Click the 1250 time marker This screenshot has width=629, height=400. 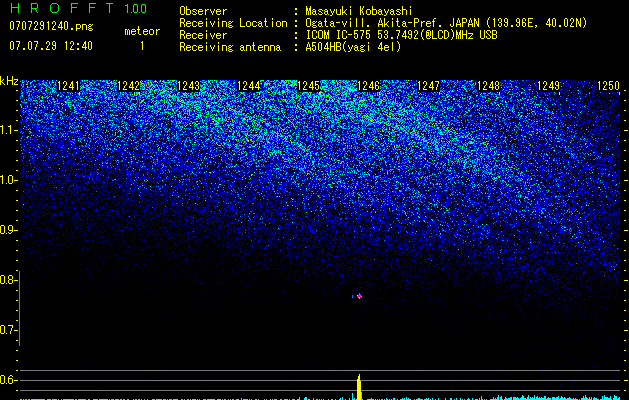coord(609,86)
